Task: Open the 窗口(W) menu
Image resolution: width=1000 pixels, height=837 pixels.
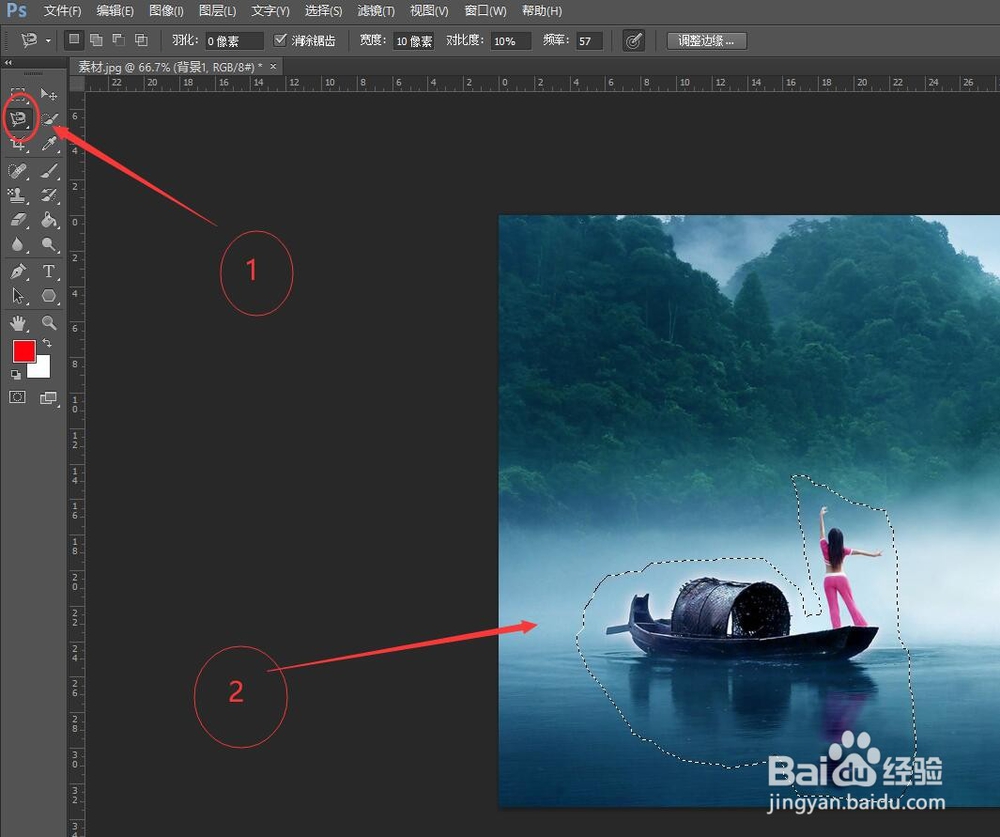Action: click(485, 11)
